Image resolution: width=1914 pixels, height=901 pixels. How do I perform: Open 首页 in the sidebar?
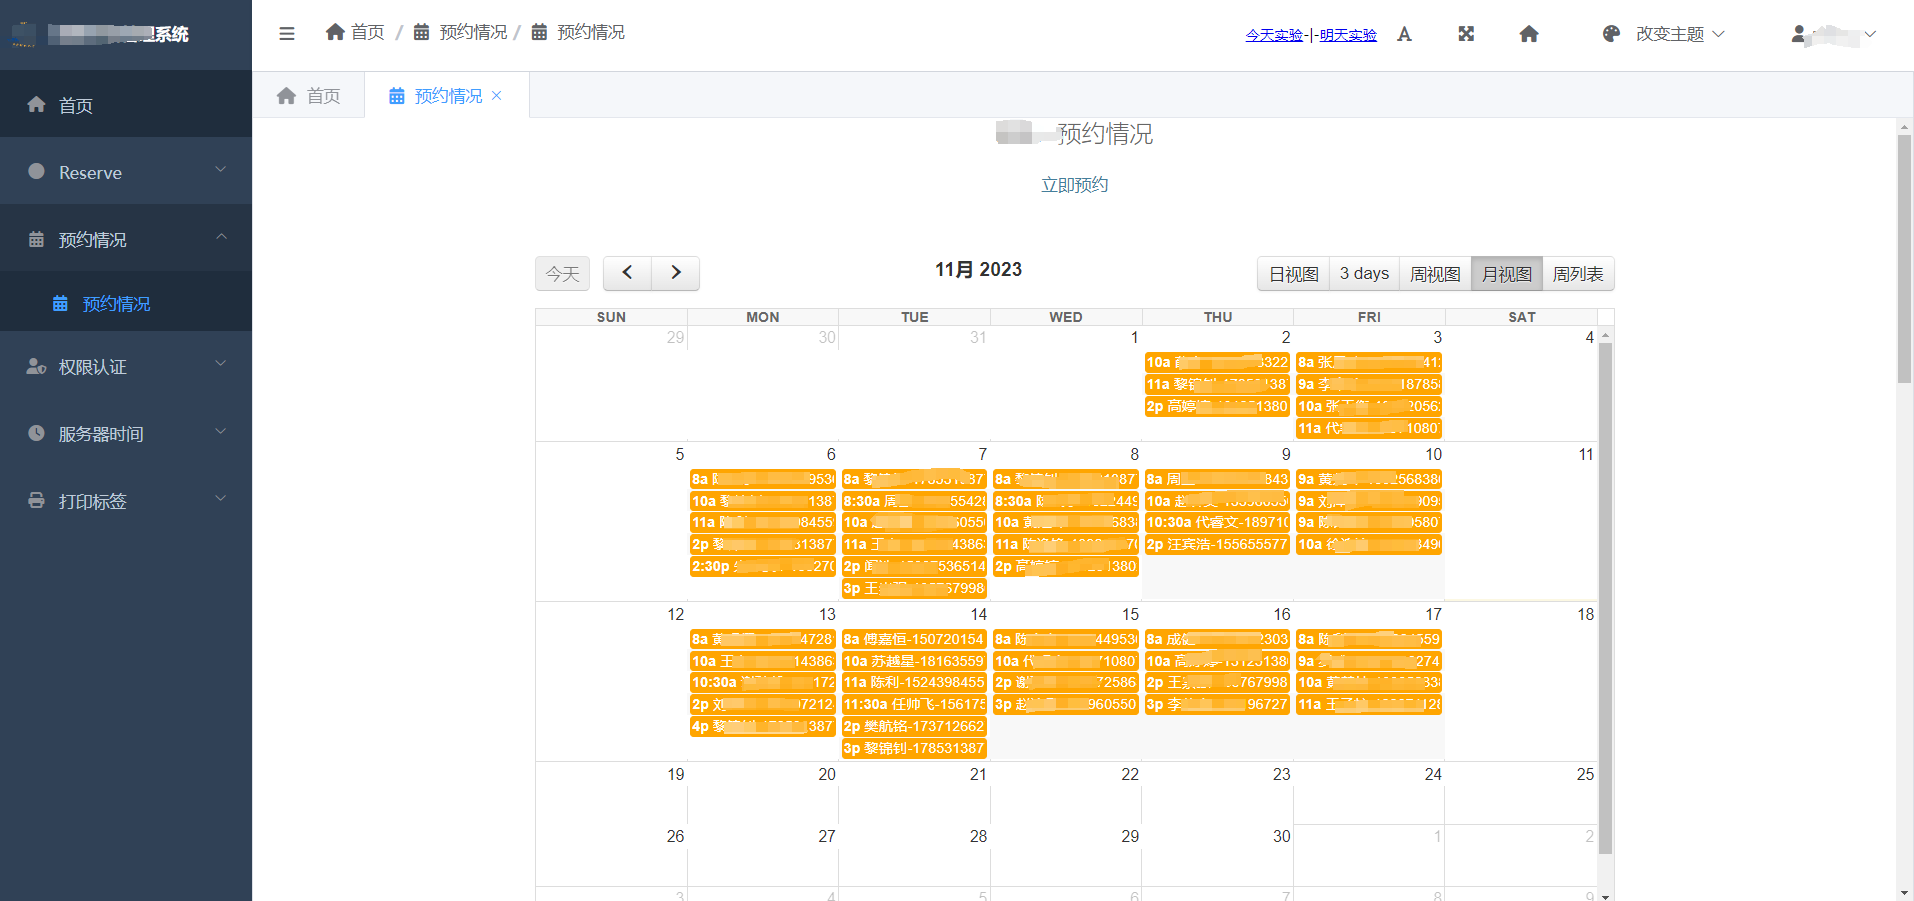coord(126,104)
